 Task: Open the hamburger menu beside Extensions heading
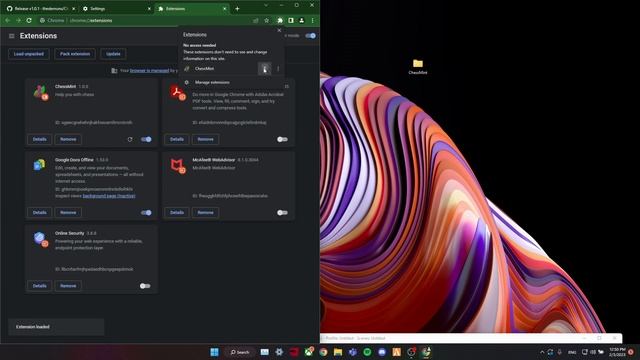click(11, 36)
